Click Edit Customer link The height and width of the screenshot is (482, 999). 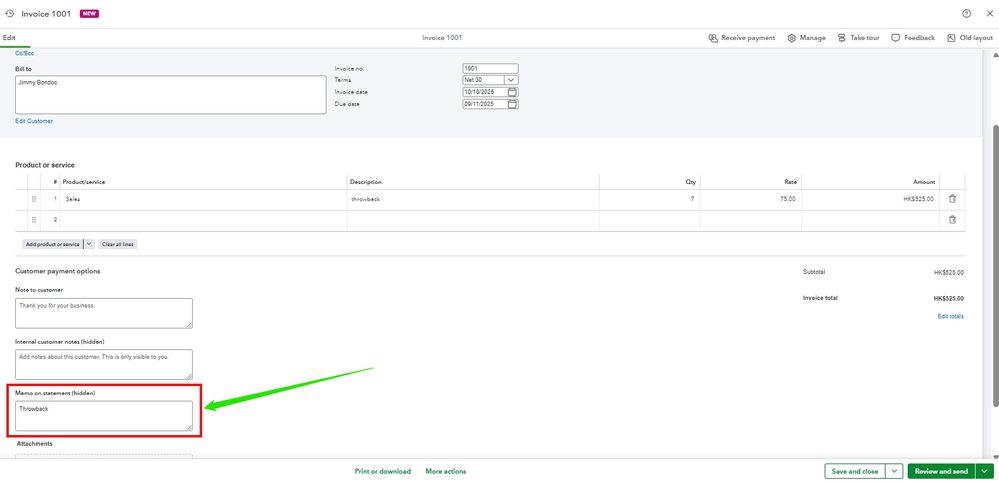[34, 121]
